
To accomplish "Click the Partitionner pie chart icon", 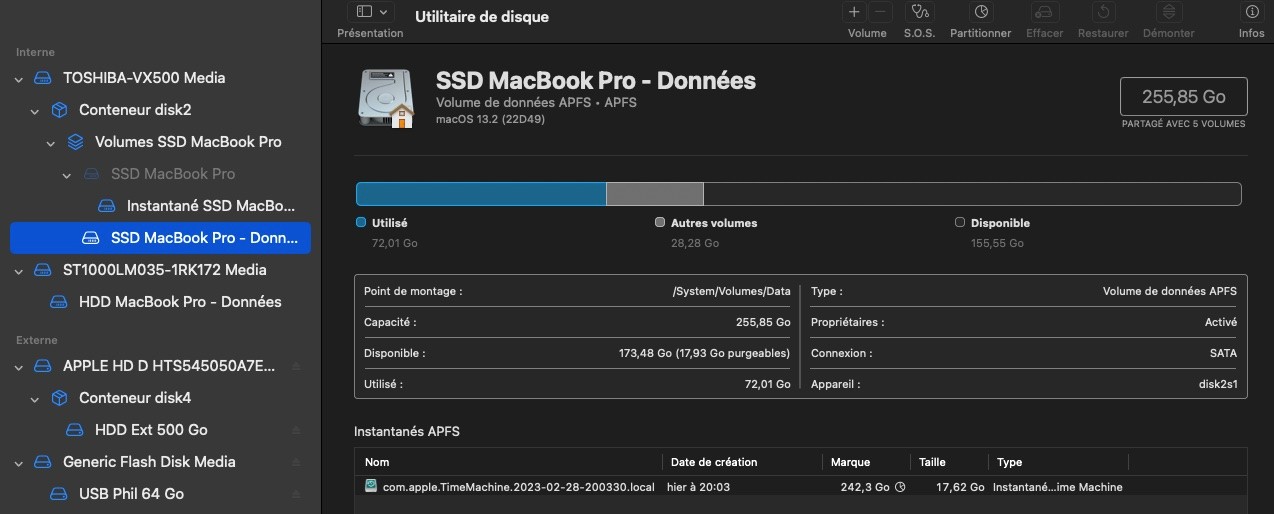I will pos(980,13).
